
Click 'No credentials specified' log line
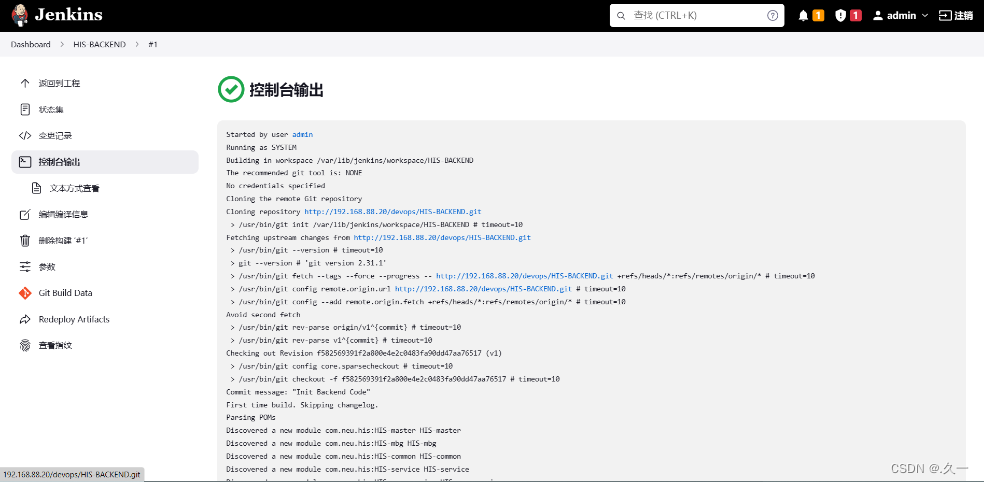275,186
